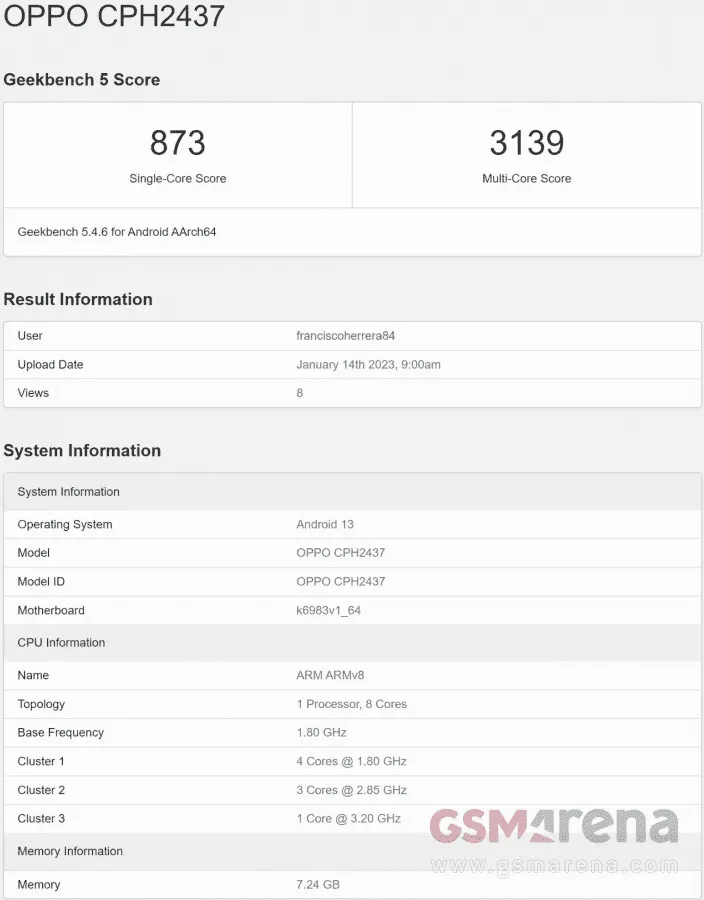Click the GSMArena watermark logo
Viewport: 704px width, 900px height.
pos(554,826)
